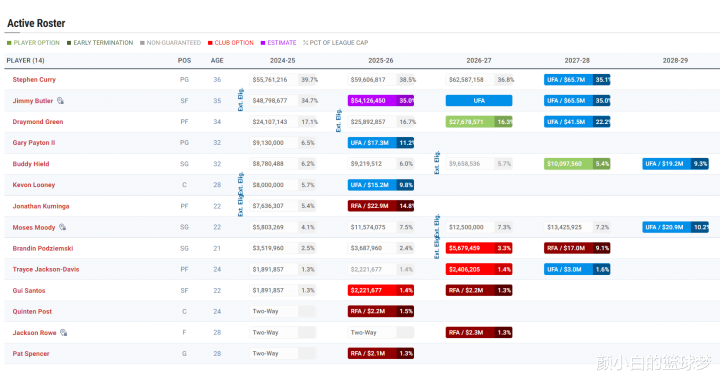Screen dimensions: 720x382
Task: Click Buddy Hield's UFA / $19.2M cell
Action: pos(675,163)
